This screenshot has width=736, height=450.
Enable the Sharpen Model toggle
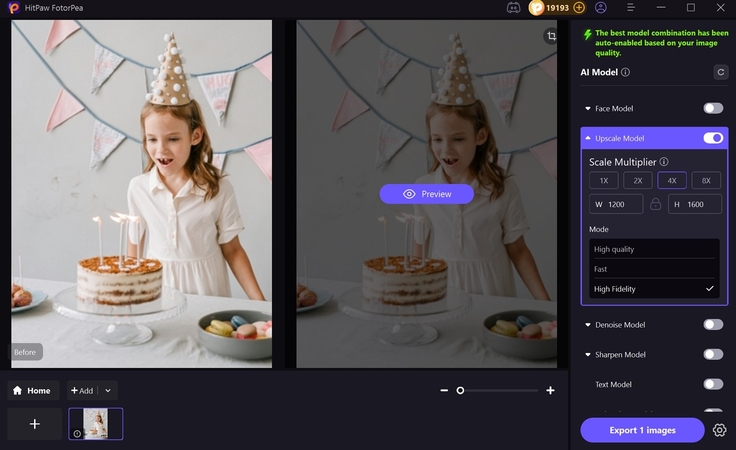(713, 355)
